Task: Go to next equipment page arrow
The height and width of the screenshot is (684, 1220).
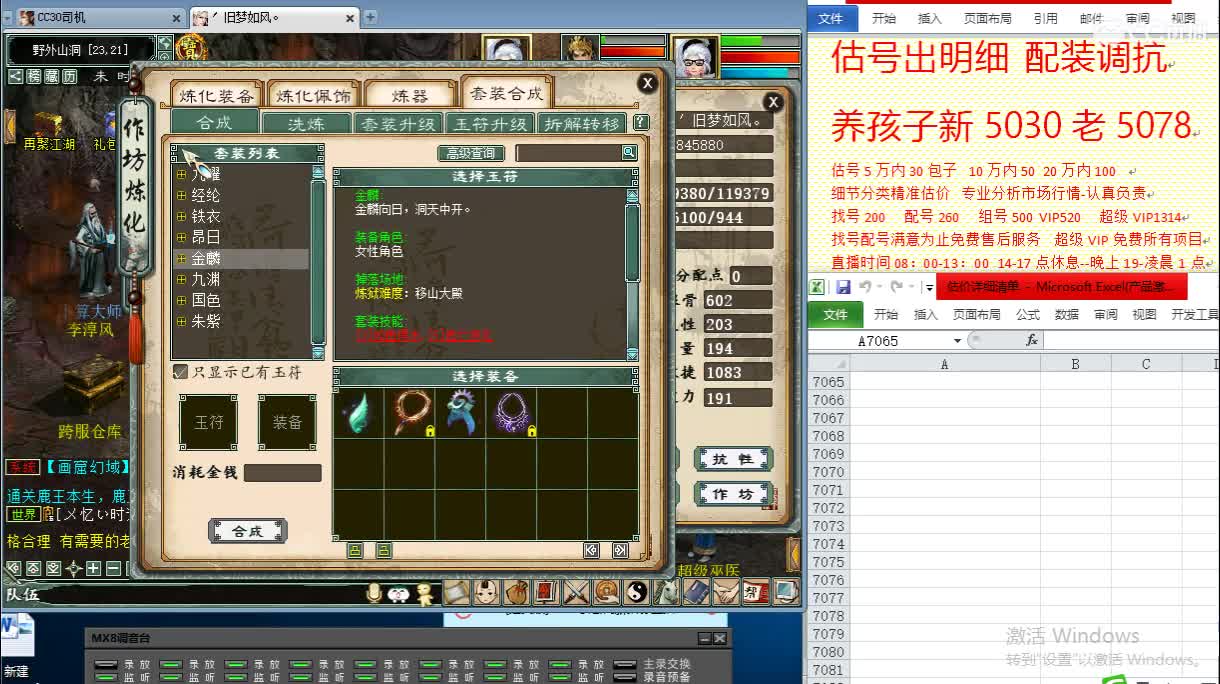Action: [620, 550]
